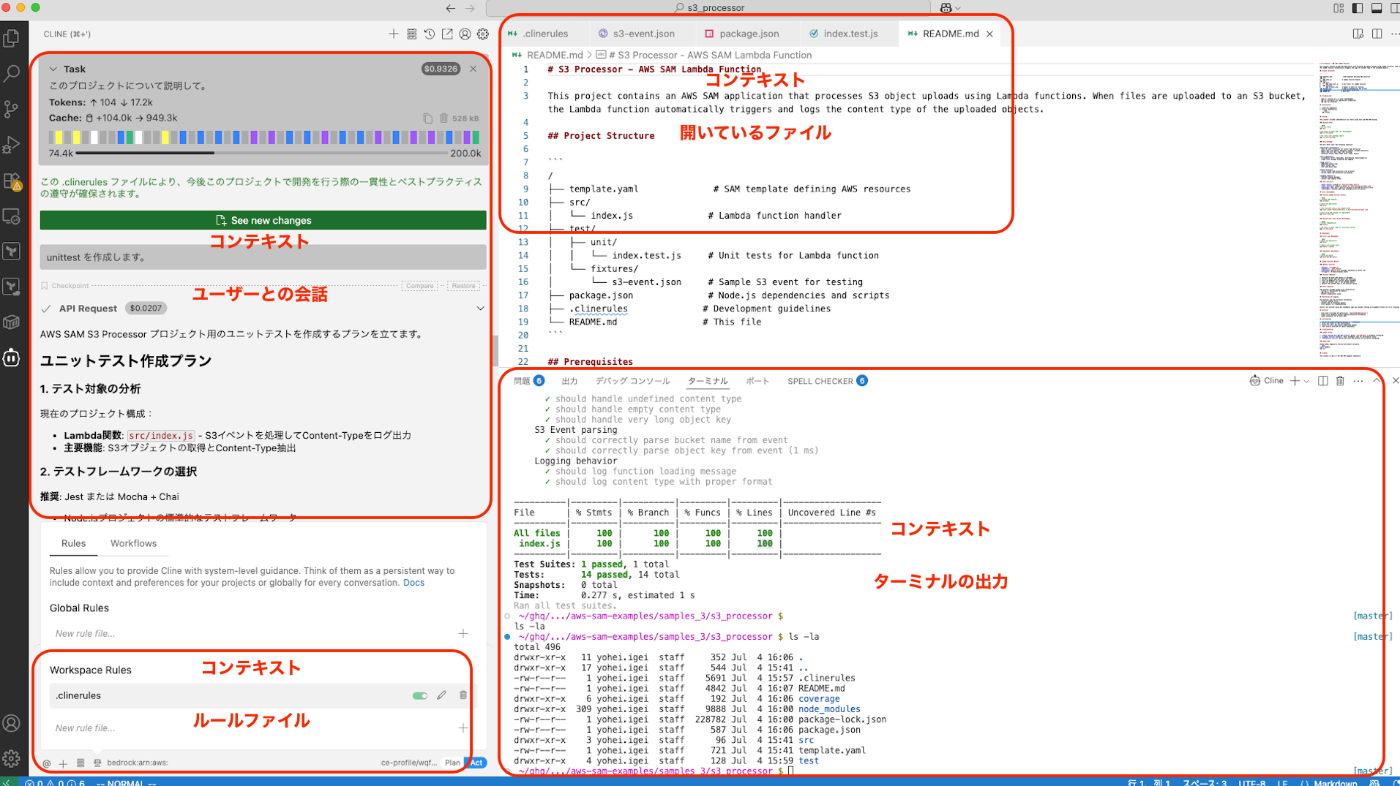This screenshot has width=1400, height=786.
Task: Open the Accounts icon in activity bar
Action: pyautogui.click(x=12, y=723)
